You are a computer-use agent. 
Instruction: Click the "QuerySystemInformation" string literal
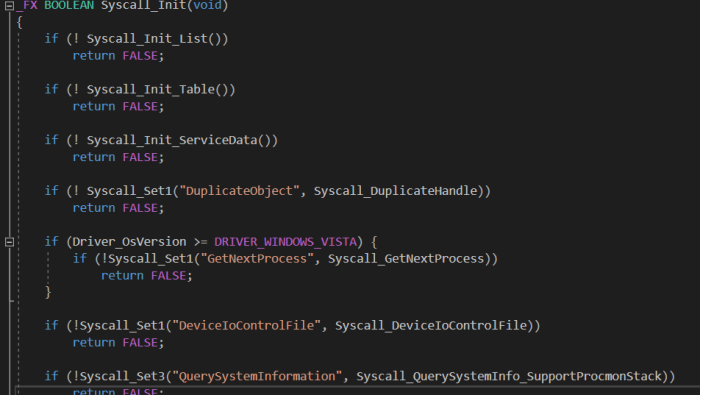(257, 376)
